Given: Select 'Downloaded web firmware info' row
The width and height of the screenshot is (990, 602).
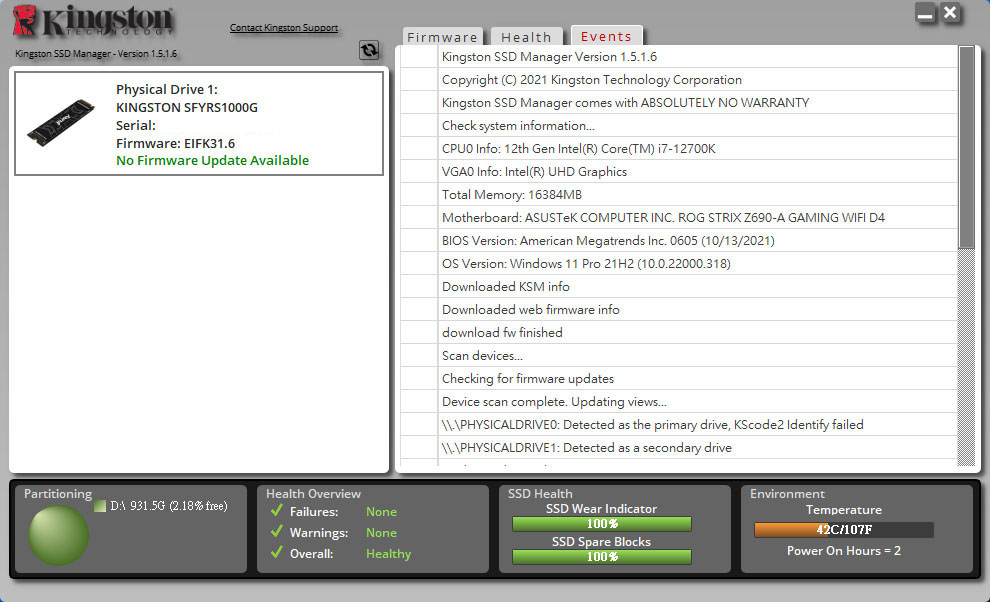Looking at the screenshot, I should [x=679, y=310].
